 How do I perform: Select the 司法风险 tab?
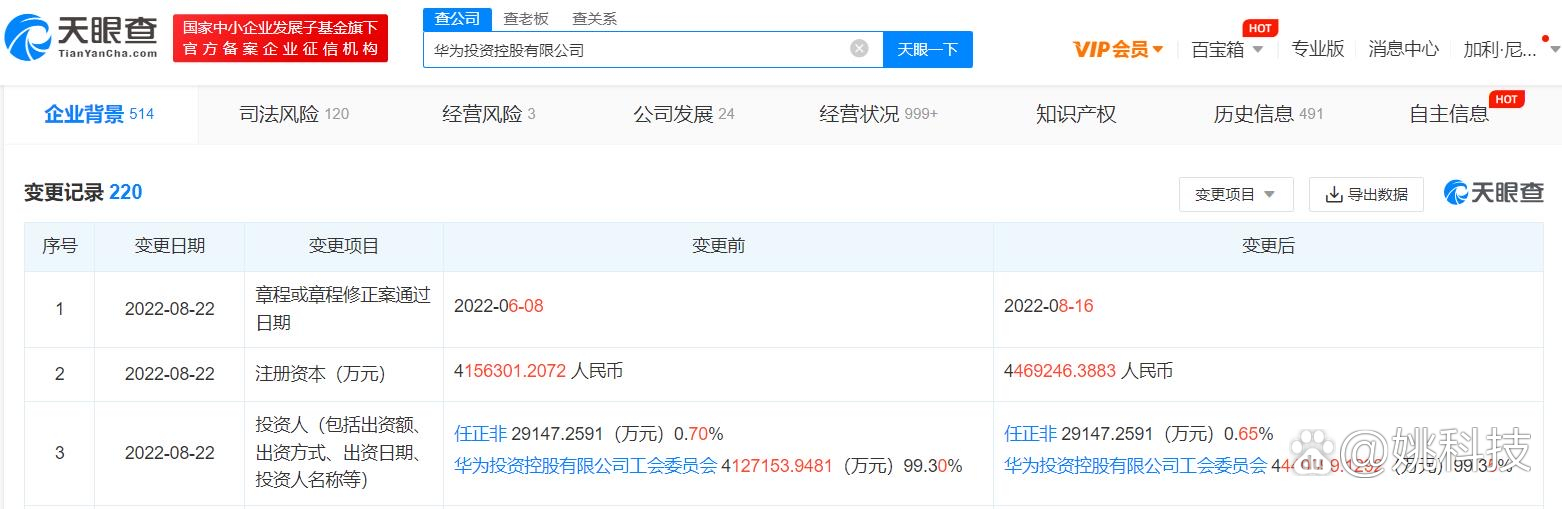tap(294, 114)
